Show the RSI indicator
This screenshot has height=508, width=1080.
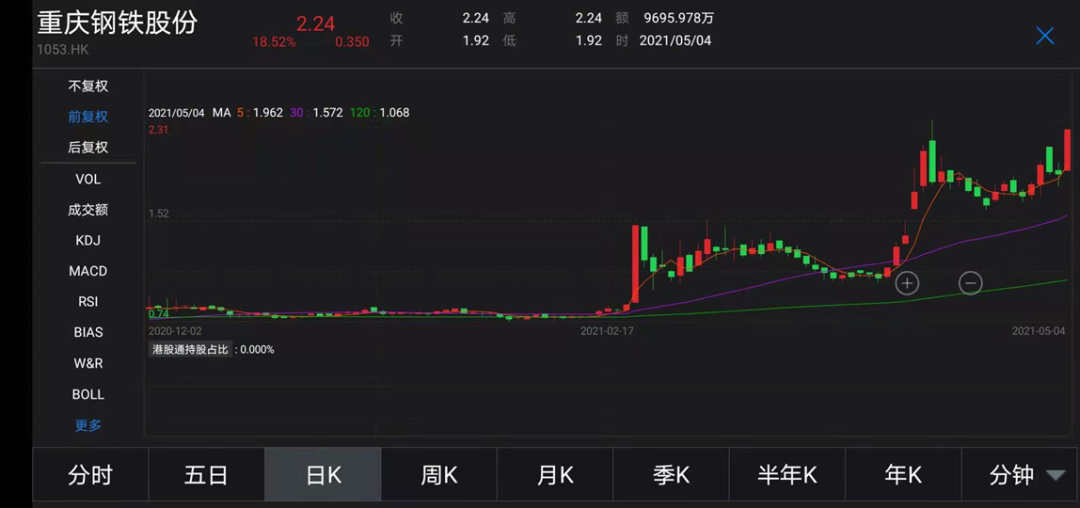click(88, 301)
